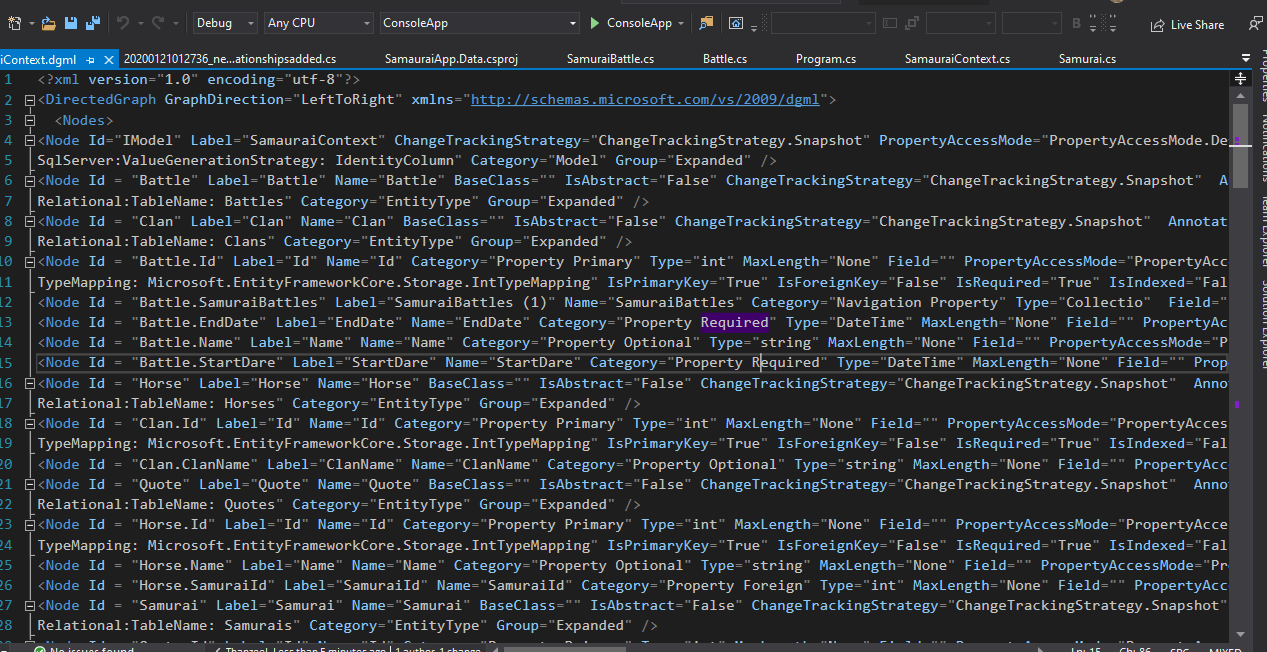Collapse the Quote node outline on line 21
Screen dimensions: 1267x652
tap(30, 484)
